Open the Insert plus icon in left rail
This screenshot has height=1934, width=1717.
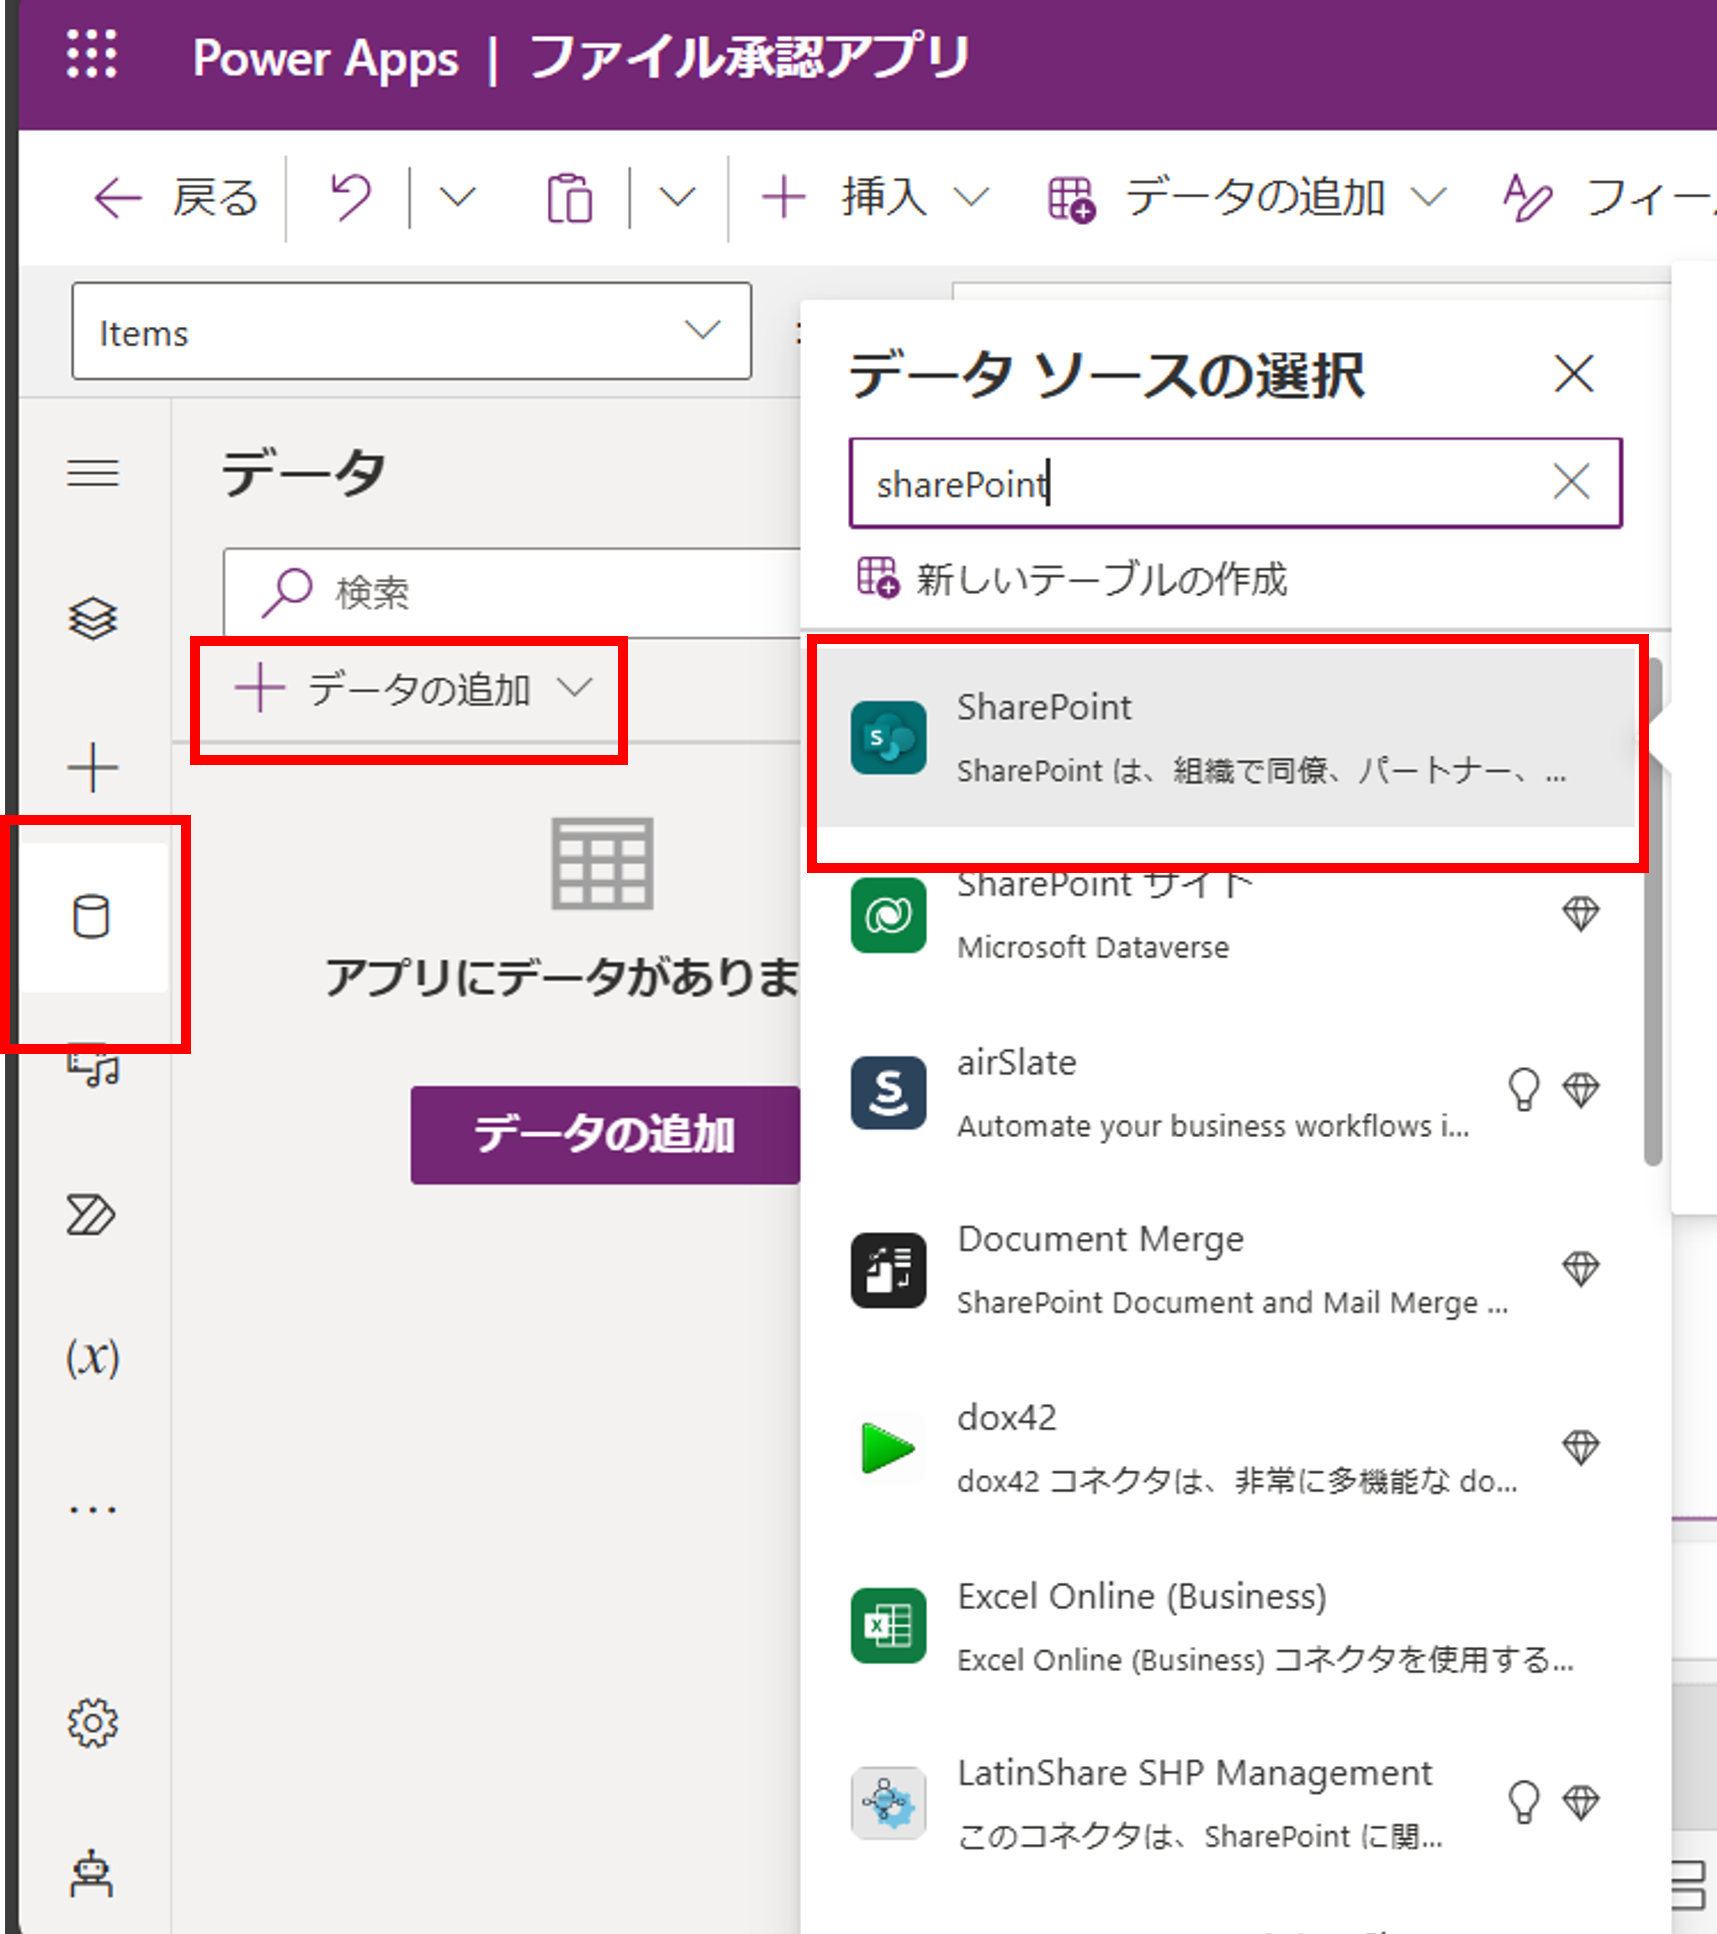coord(93,768)
